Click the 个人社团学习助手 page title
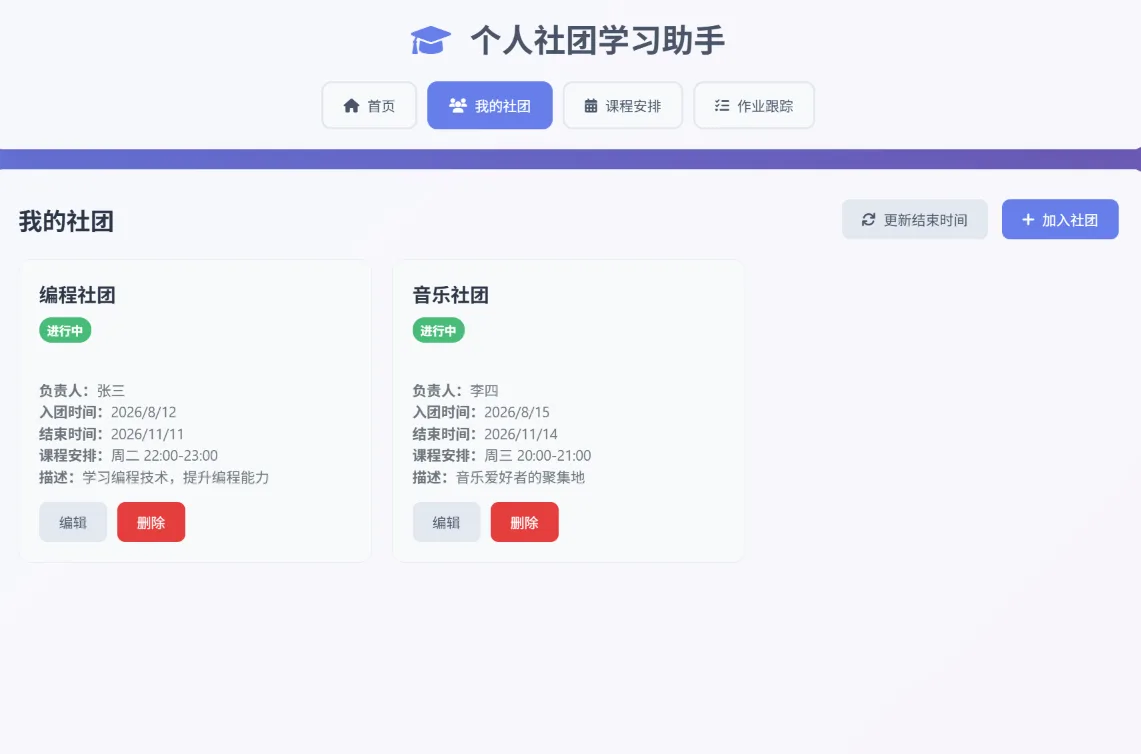Image resolution: width=1141 pixels, height=754 pixels. [x=597, y=40]
